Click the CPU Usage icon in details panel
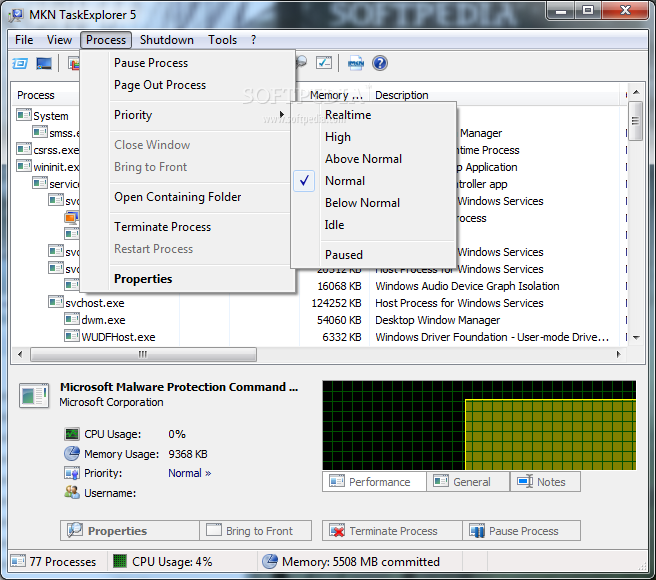 coord(72,434)
